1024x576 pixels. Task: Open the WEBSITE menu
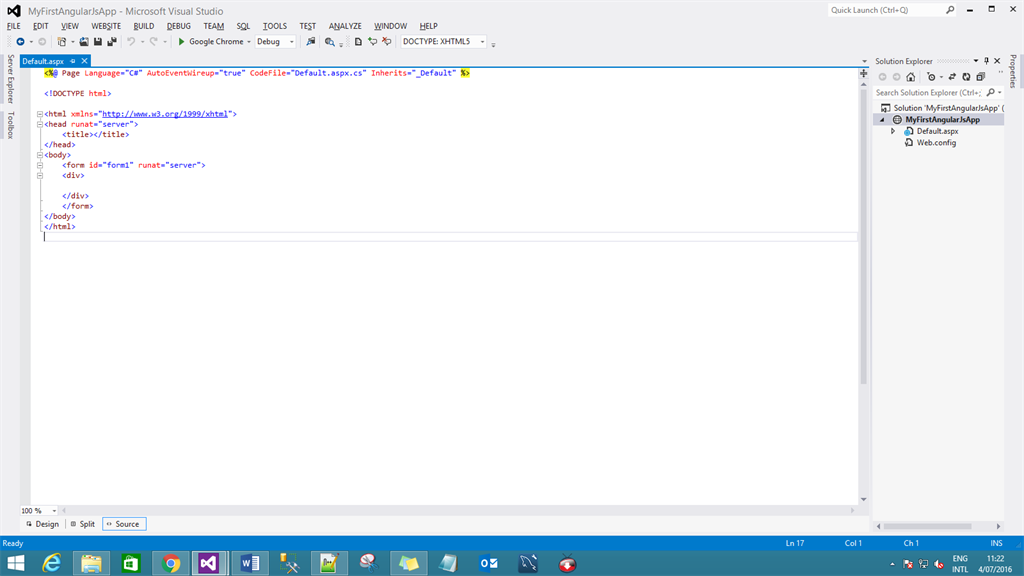(106, 26)
